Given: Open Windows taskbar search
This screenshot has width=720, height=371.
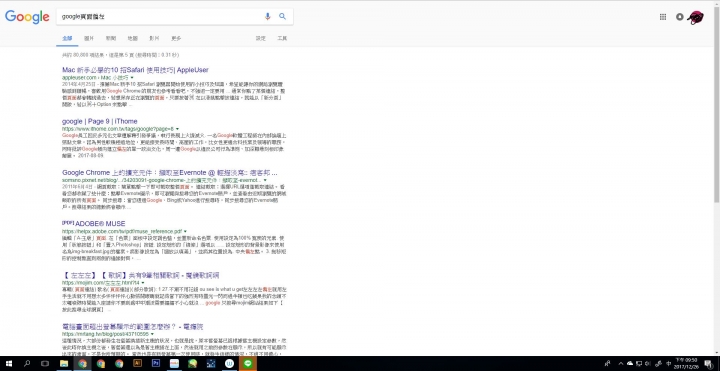Looking at the screenshot, I should click(x=27, y=364).
